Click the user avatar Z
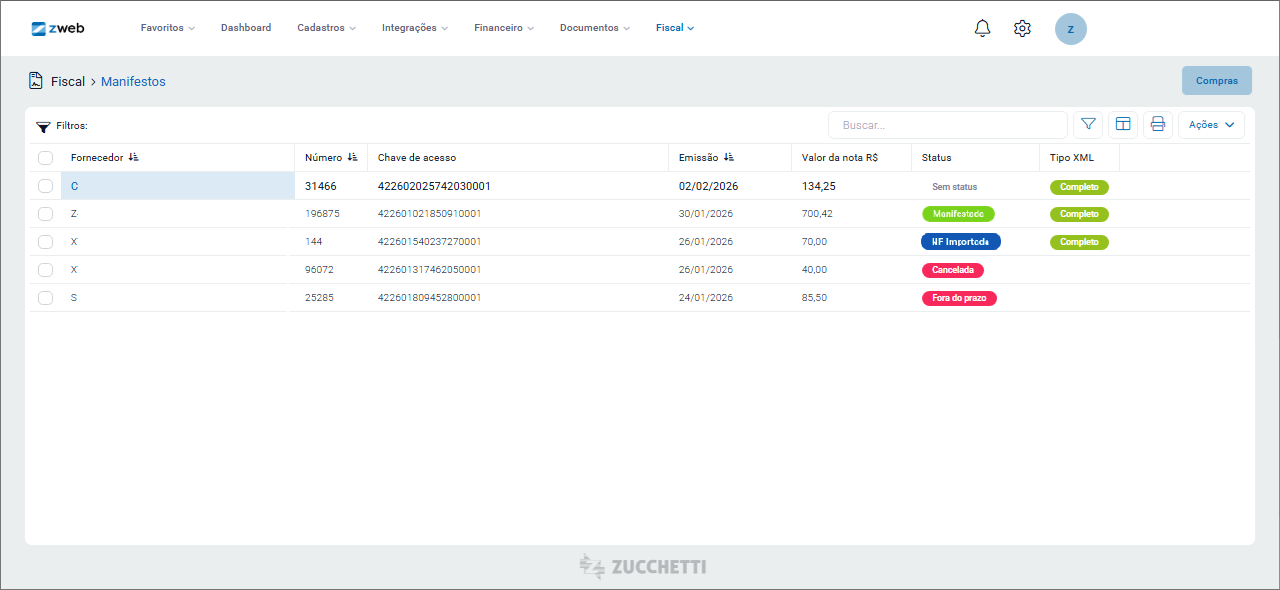 (x=1070, y=29)
